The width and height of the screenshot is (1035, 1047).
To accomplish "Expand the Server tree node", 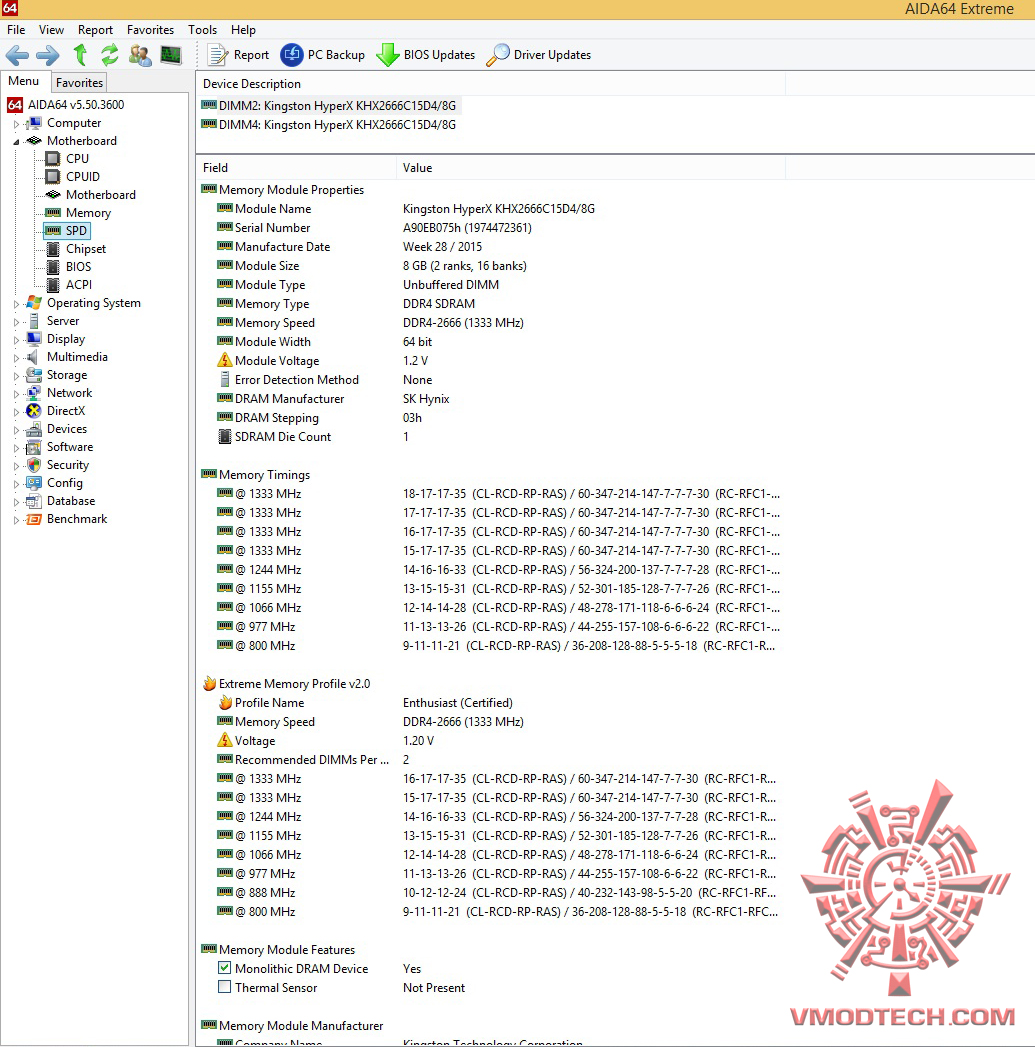I will [x=16, y=322].
